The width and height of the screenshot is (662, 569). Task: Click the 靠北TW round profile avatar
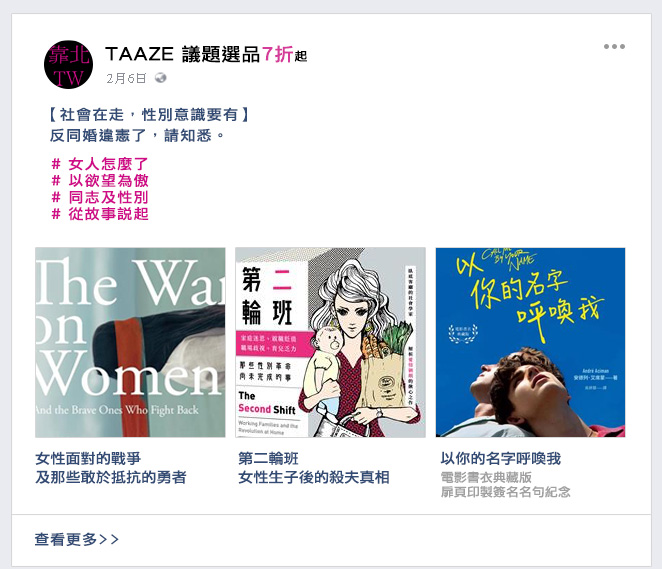(68, 65)
